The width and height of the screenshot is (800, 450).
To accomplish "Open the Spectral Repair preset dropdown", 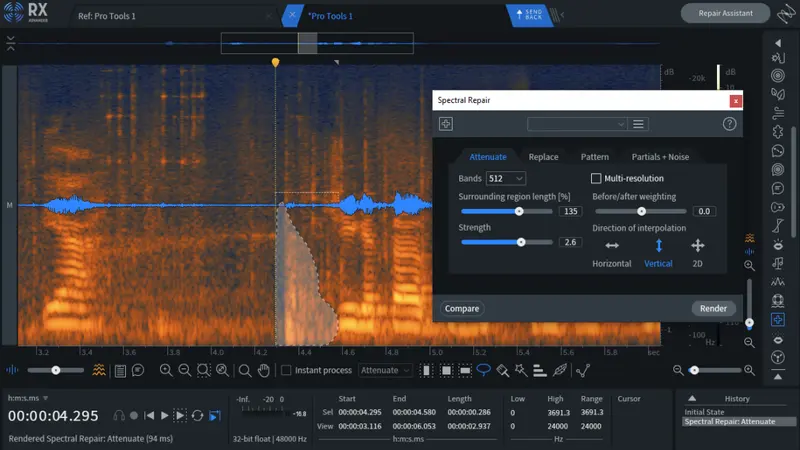I will (577, 124).
